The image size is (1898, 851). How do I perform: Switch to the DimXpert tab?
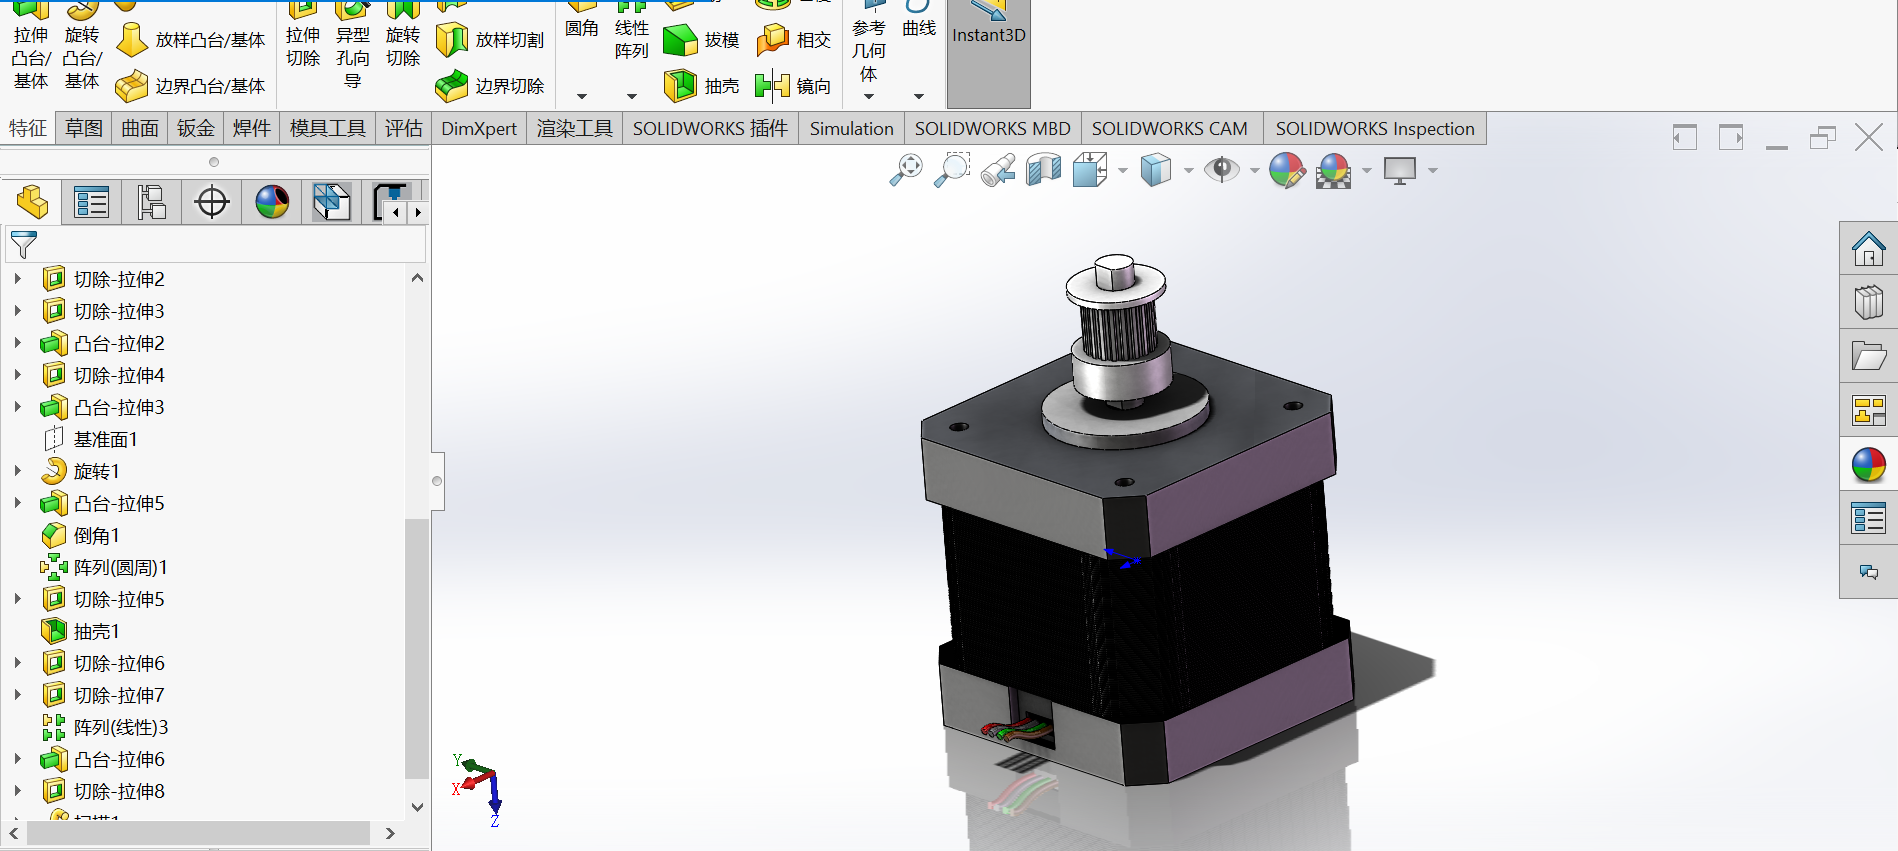point(479,128)
